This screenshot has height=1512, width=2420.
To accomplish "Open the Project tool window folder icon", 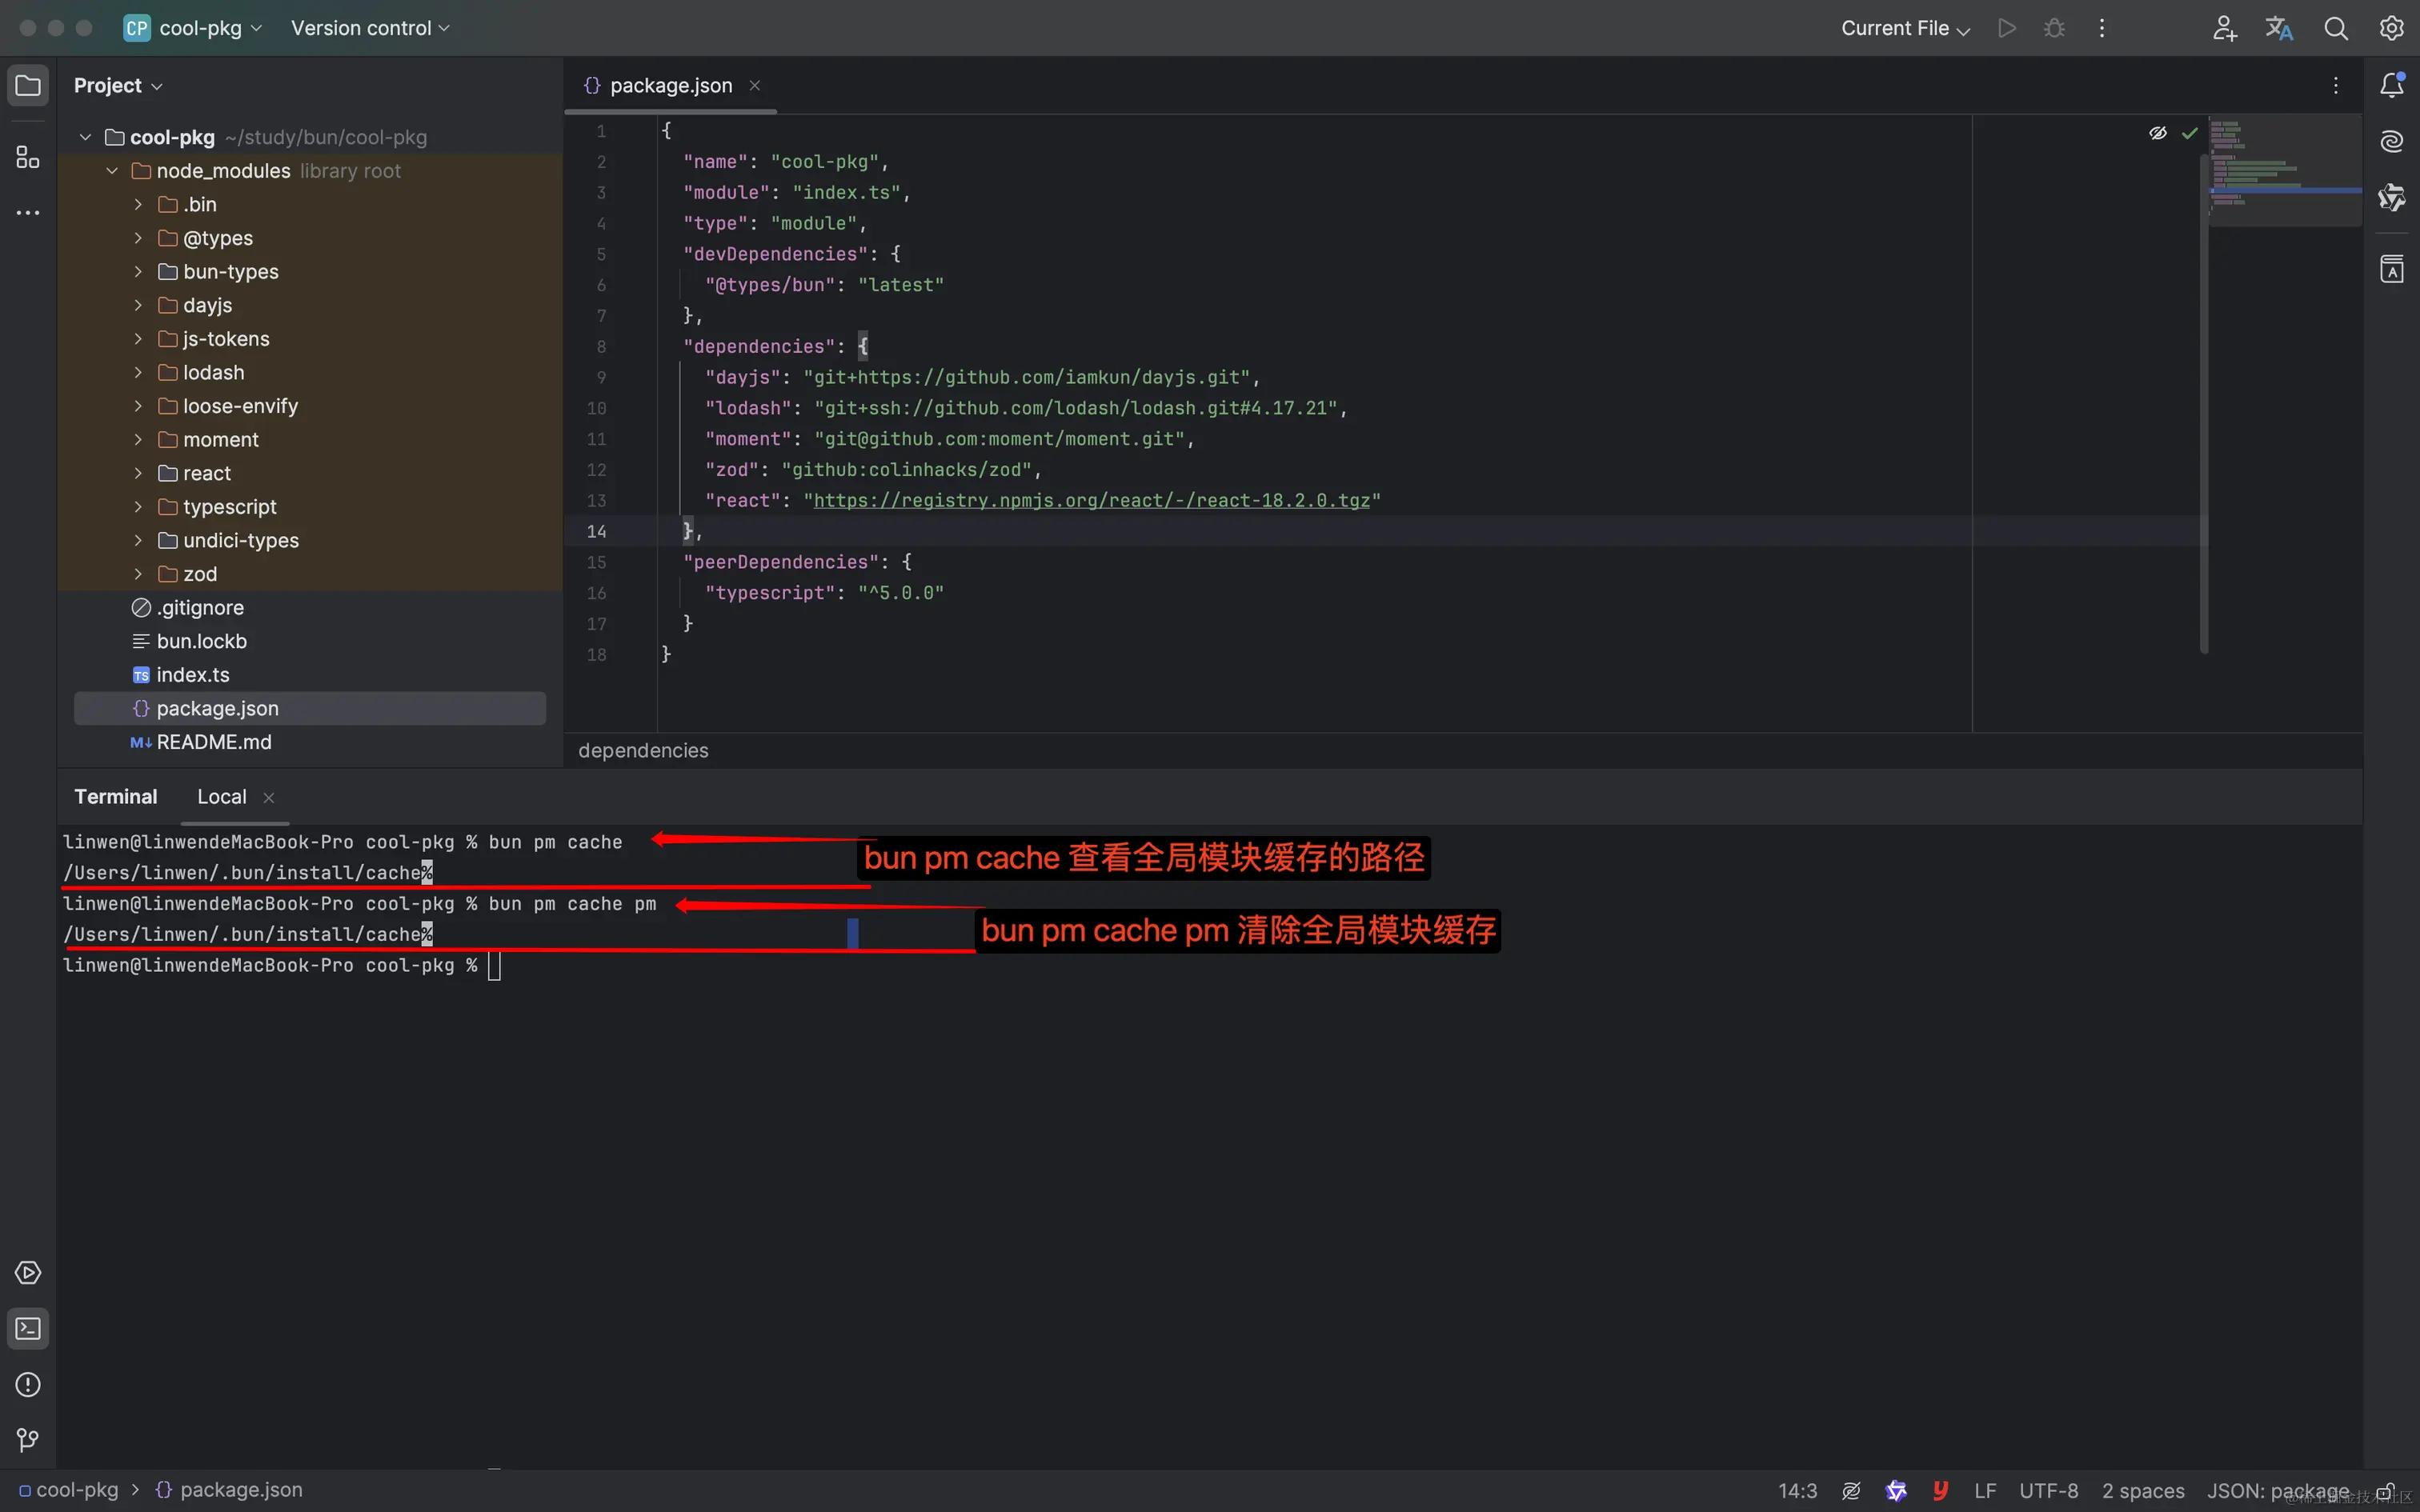I will coord(28,85).
